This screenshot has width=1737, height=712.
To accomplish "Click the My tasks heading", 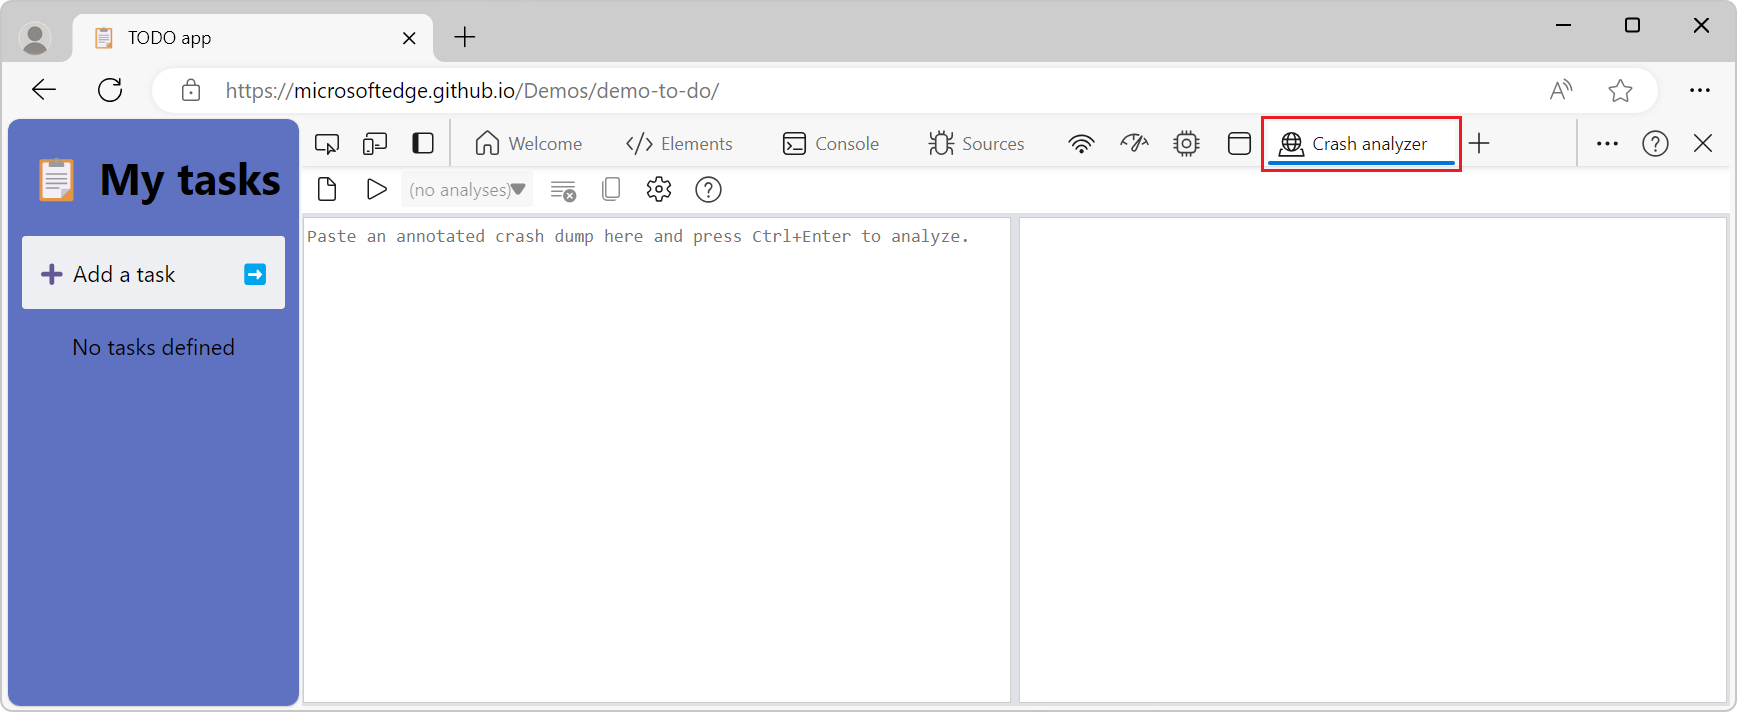I will tap(190, 180).
